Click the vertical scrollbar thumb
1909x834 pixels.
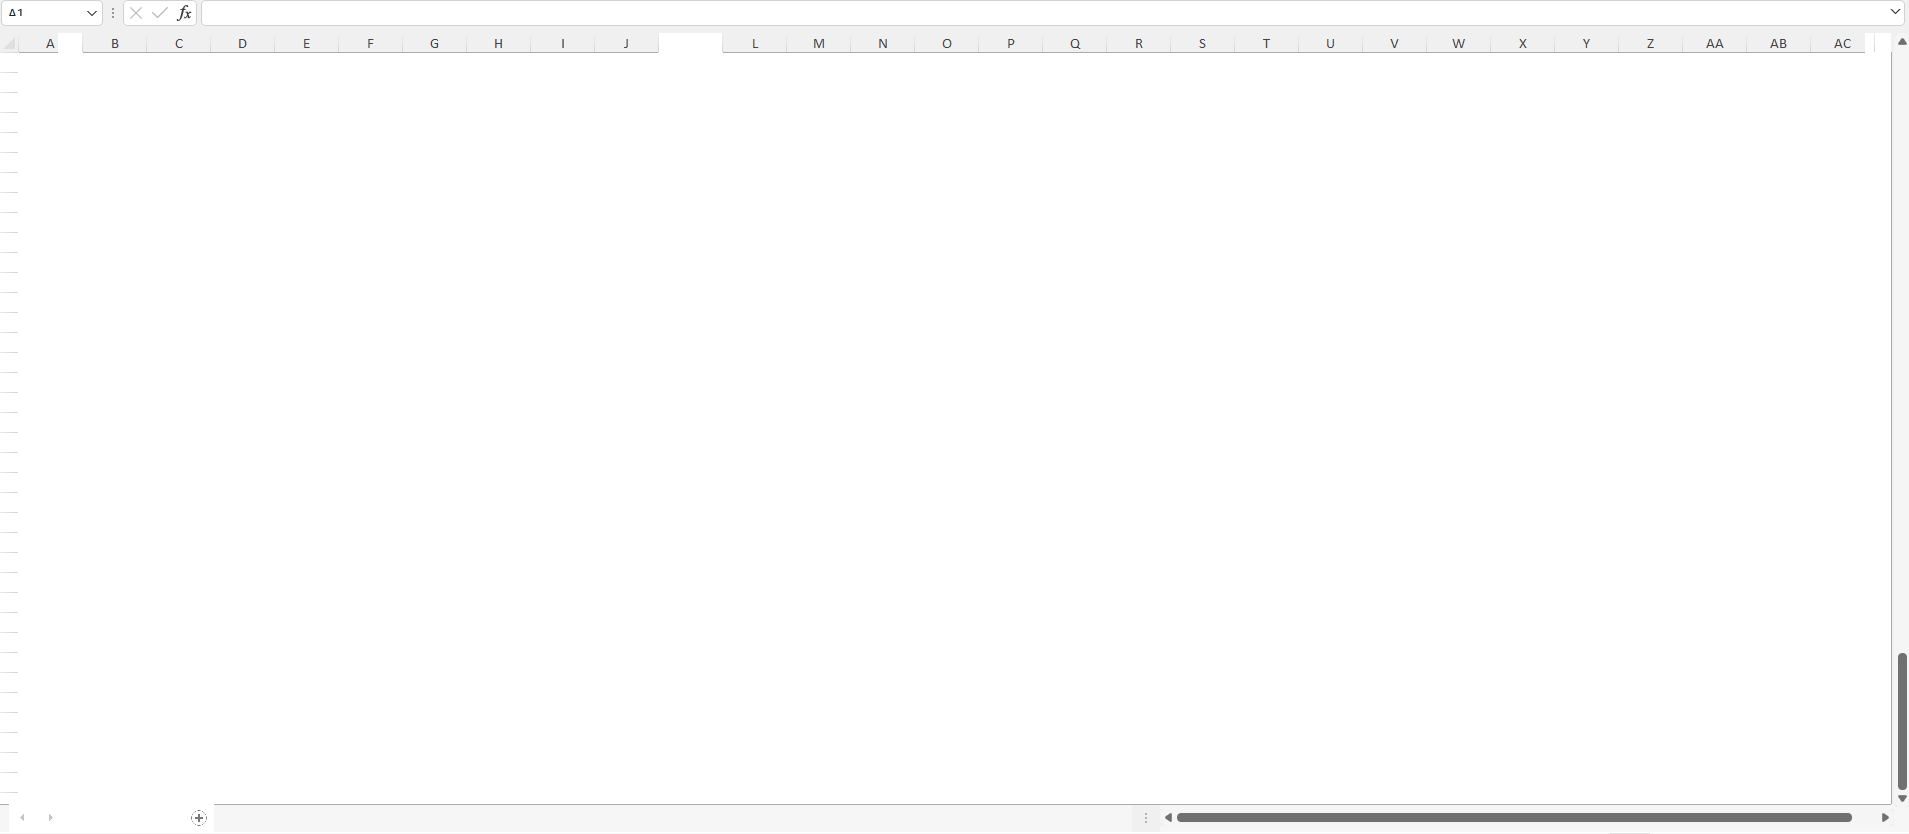click(1902, 721)
